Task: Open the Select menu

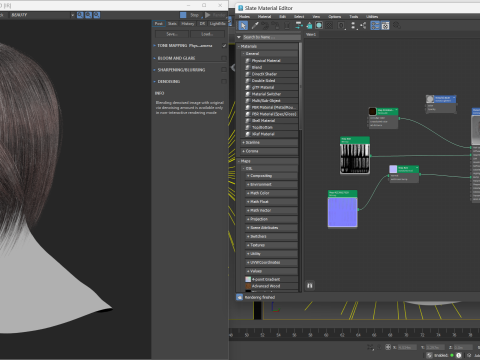Action: coord(299,17)
